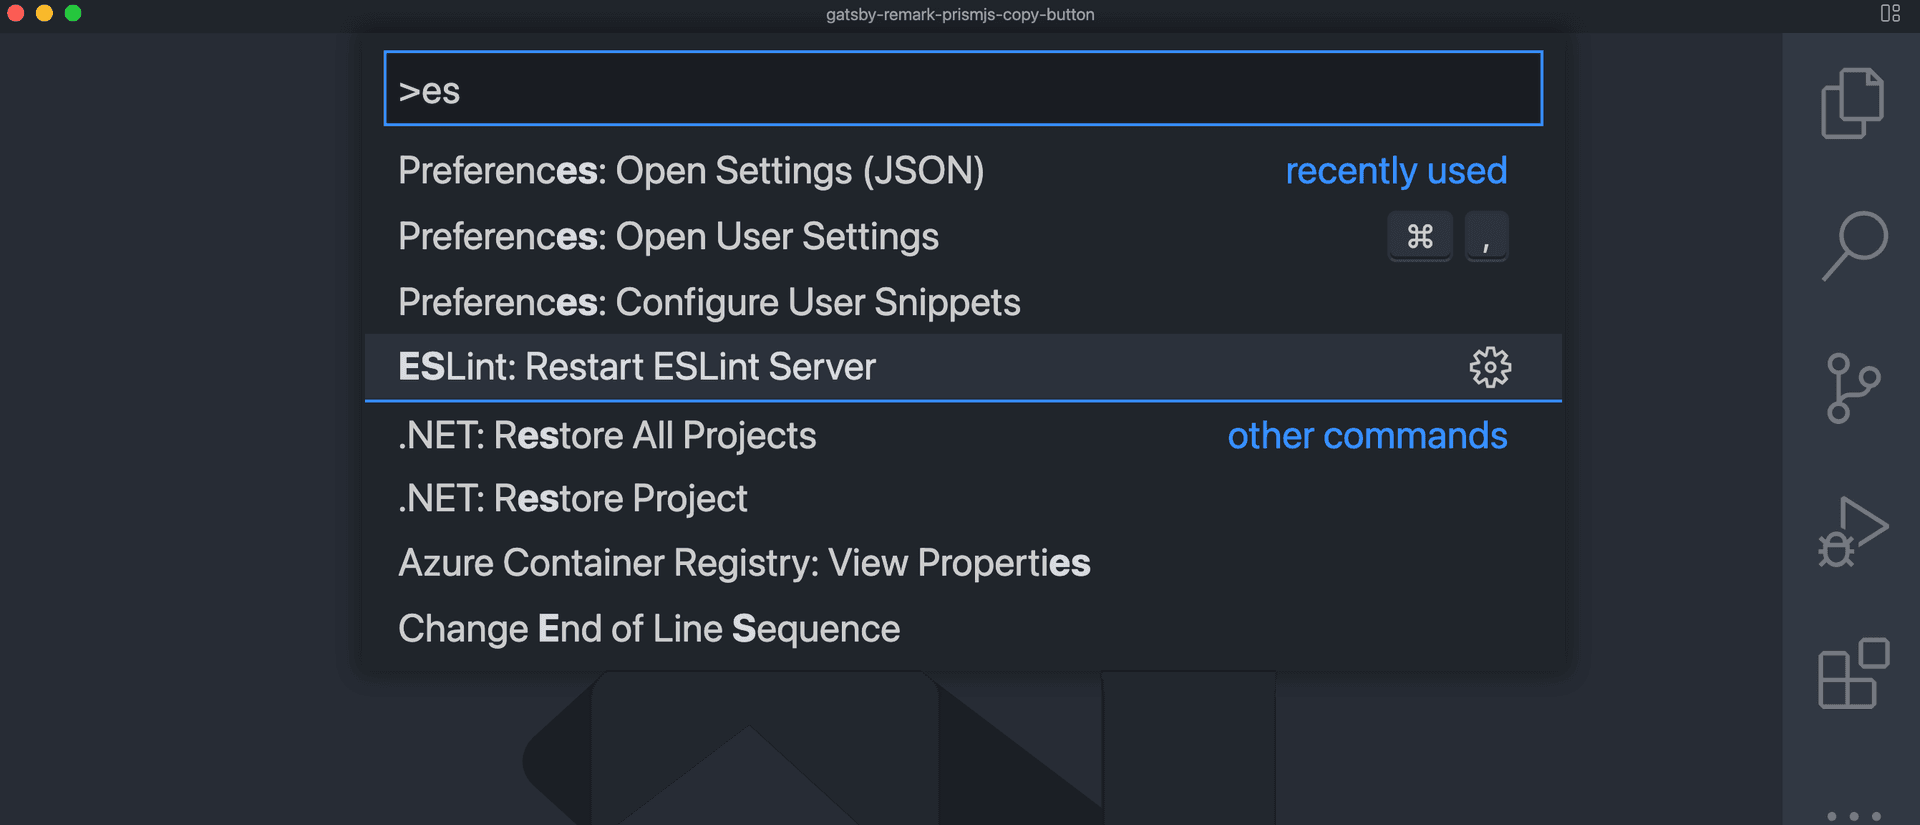Open the Source Control view icon
This screenshot has height=825, width=1920.
1852,388
